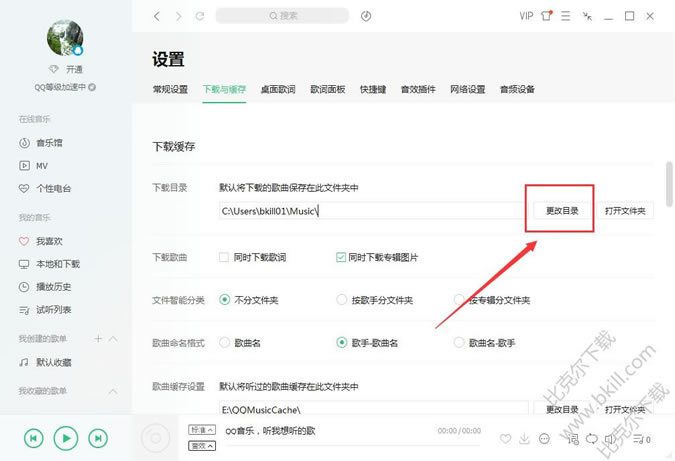Switch to 音频设备 tab
The image size is (675, 461).
(517, 90)
